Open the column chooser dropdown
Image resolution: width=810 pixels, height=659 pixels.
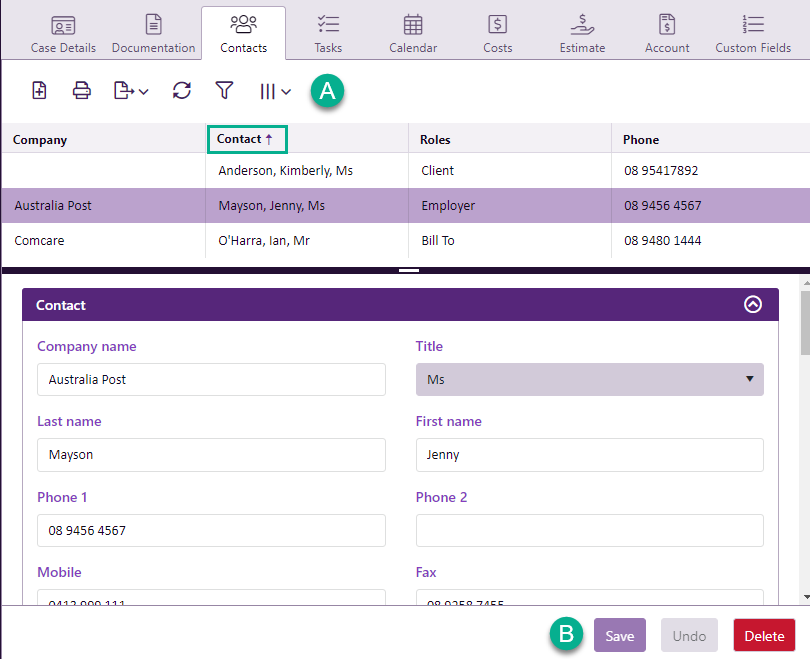coord(275,91)
